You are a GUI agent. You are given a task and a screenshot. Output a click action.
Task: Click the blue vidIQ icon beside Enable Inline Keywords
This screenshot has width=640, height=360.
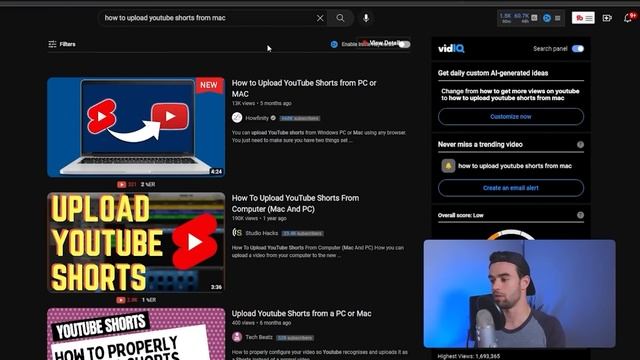[x=334, y=44]
